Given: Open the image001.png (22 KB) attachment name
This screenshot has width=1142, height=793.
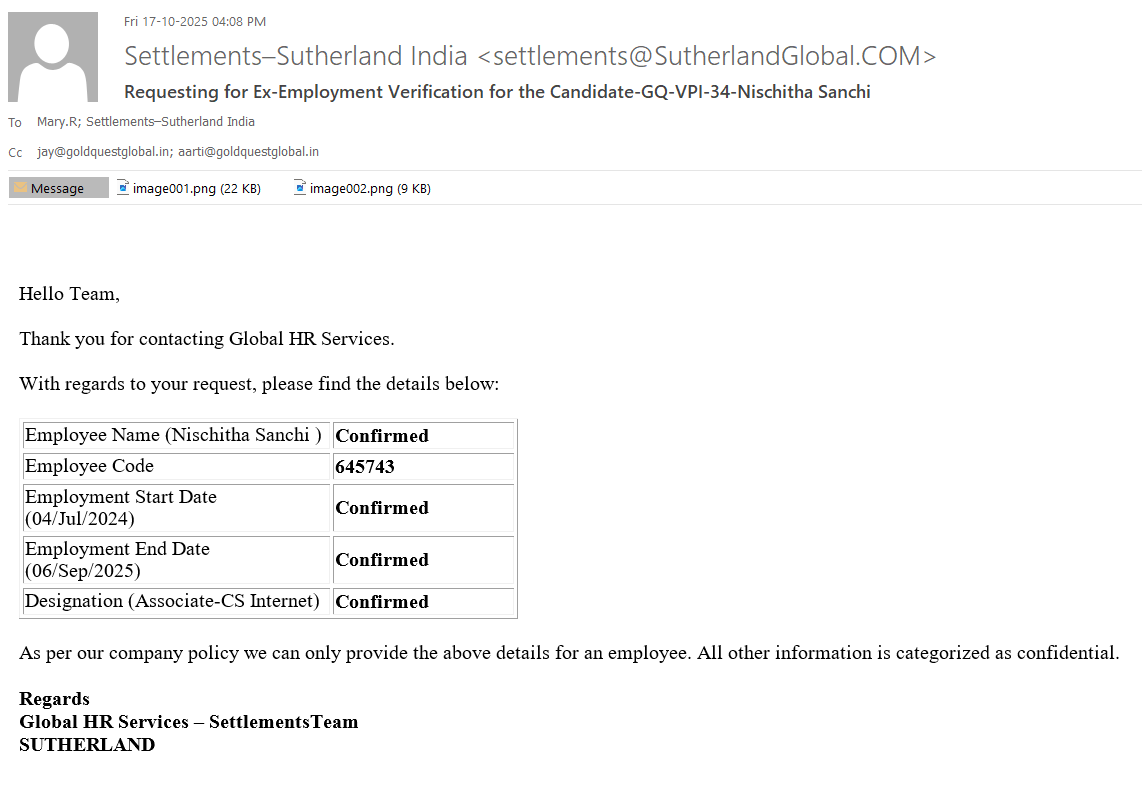Looking at the screenshot, I should [197, 188].
